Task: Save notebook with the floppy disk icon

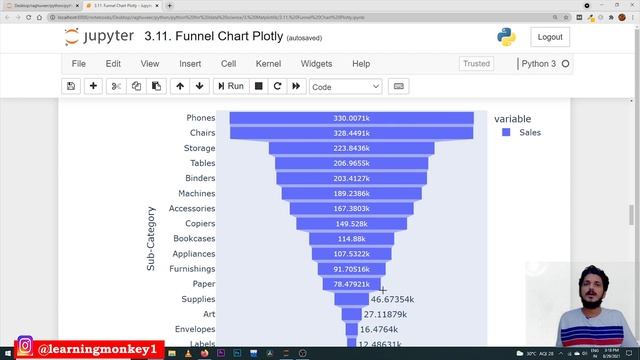Action: 71,86
